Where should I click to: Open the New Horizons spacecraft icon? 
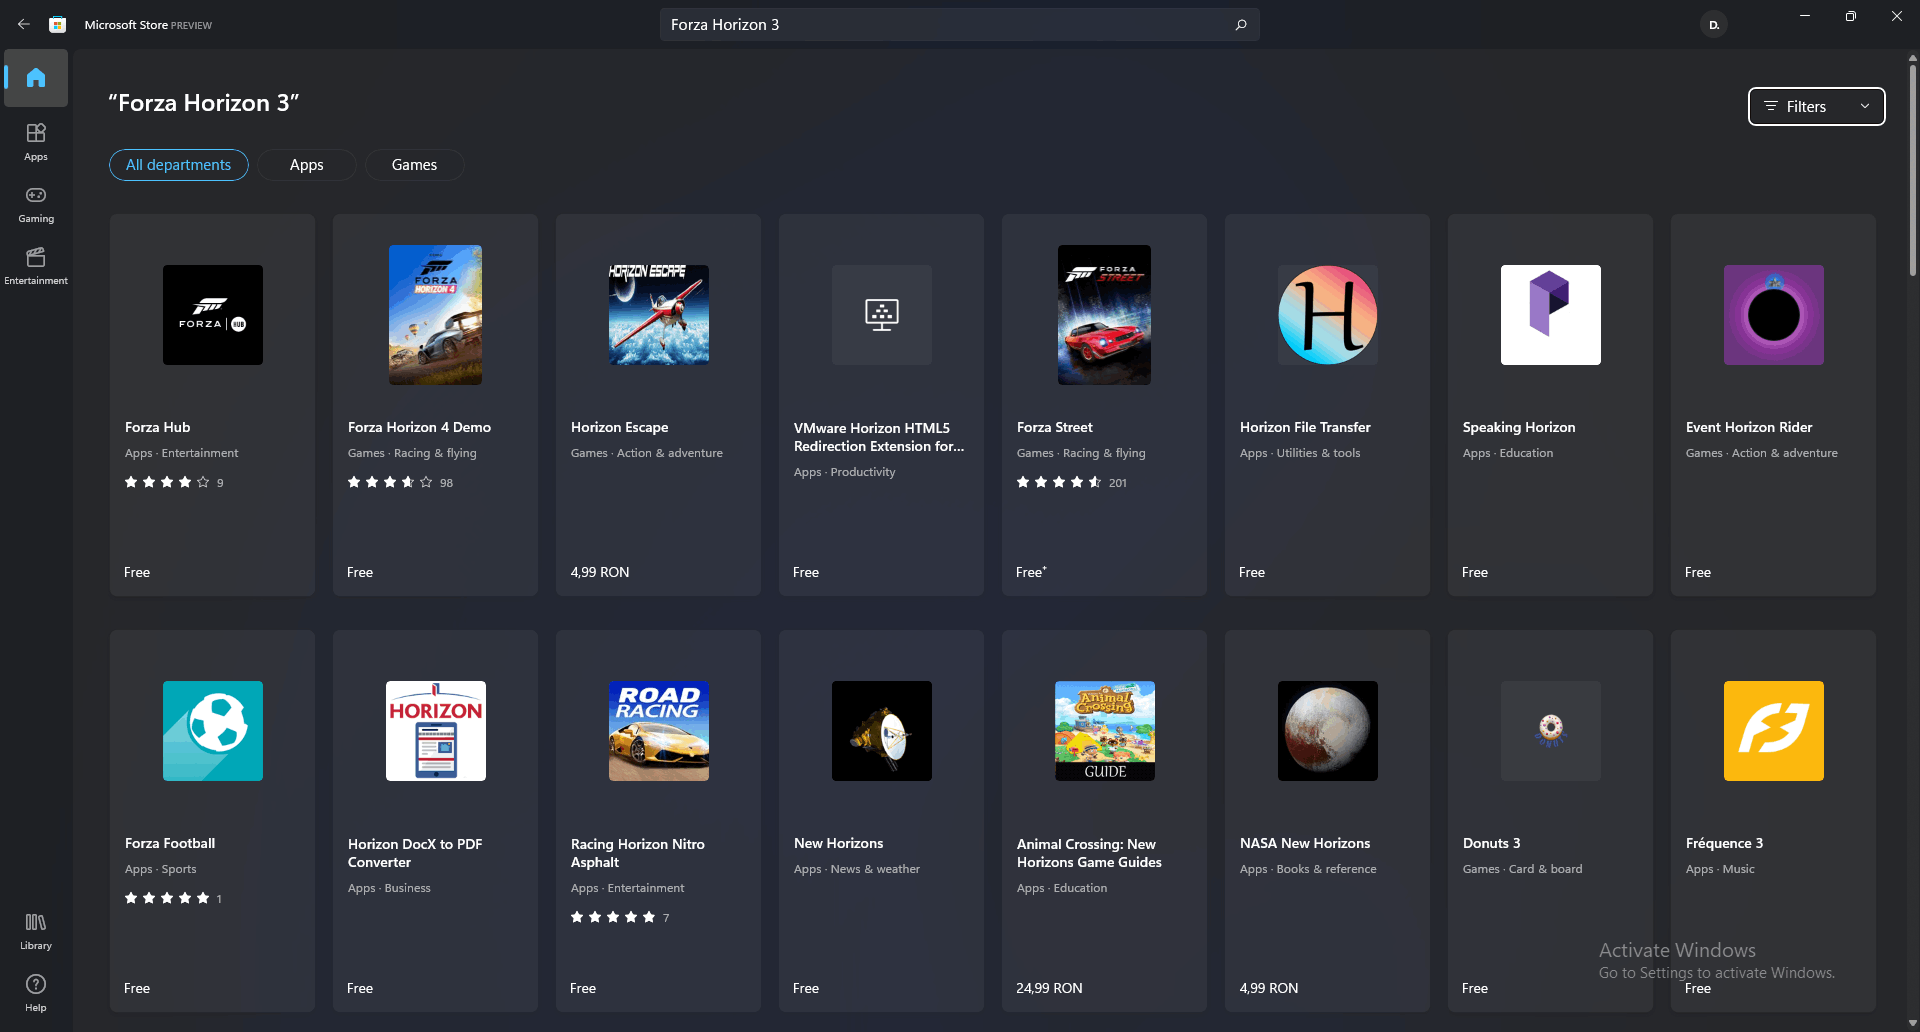click(882, 731)
